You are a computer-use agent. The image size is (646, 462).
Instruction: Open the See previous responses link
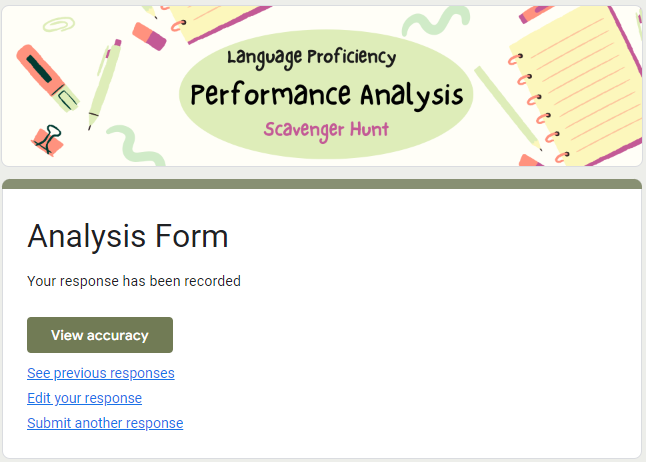coord(101,373)
